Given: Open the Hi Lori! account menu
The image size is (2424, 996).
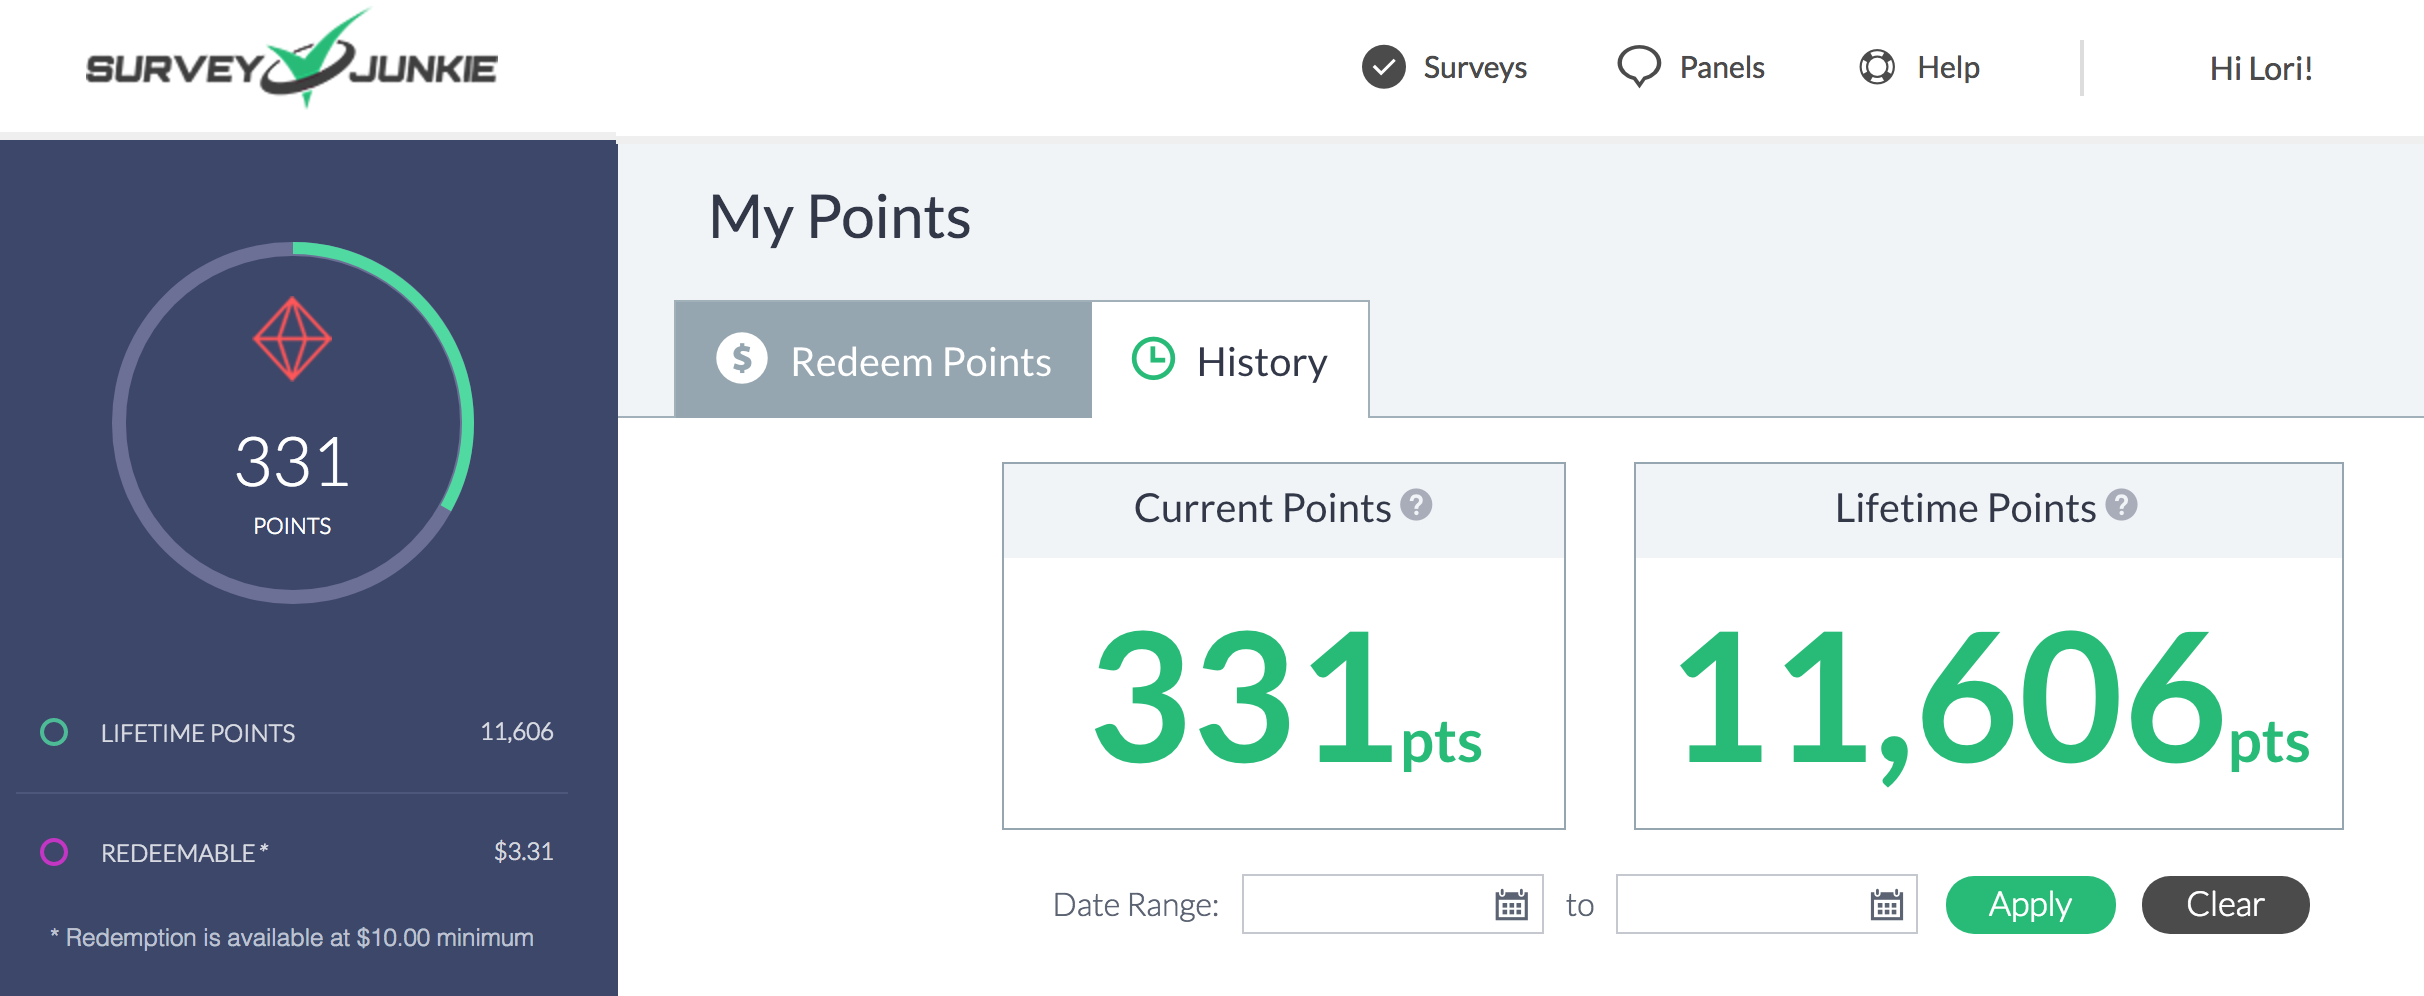Looking at the screenshot, I should [2260, 68].
